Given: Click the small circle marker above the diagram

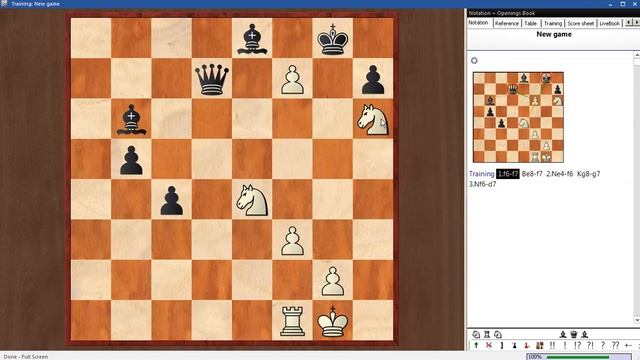Looking at the screenshot, I should (474, 60).
